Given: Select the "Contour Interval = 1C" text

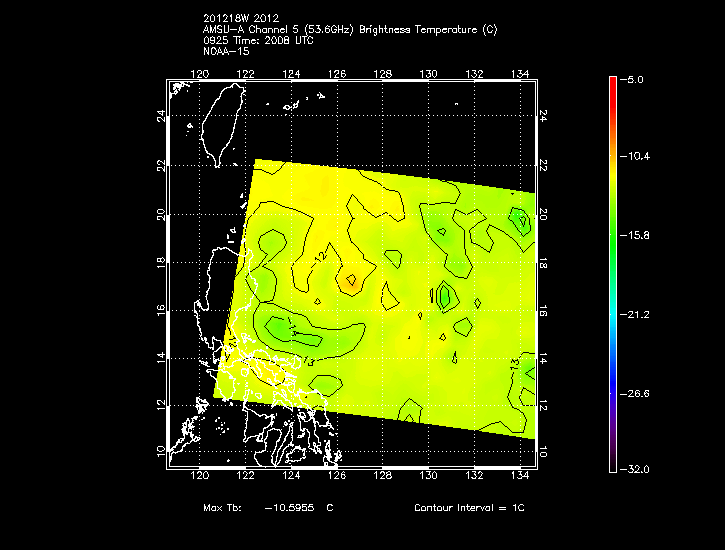Looking at the screenshot, I should [469, 508].
